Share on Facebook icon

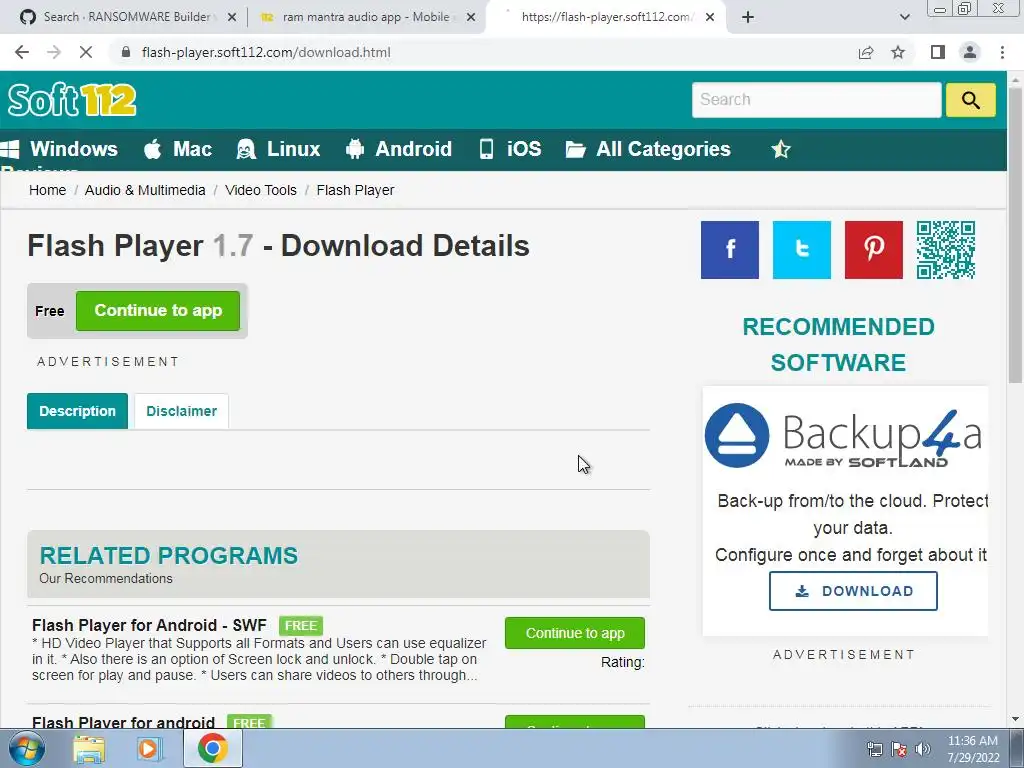pos(729,249)
